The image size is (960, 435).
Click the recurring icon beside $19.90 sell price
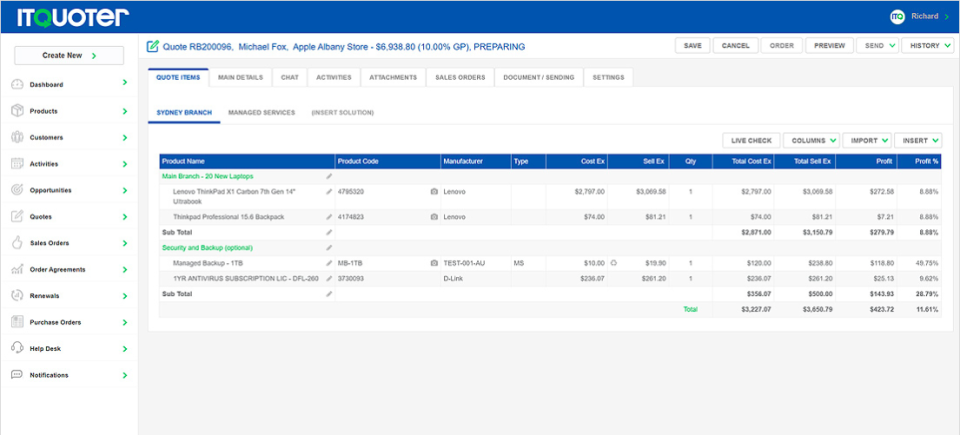(614, 263)
